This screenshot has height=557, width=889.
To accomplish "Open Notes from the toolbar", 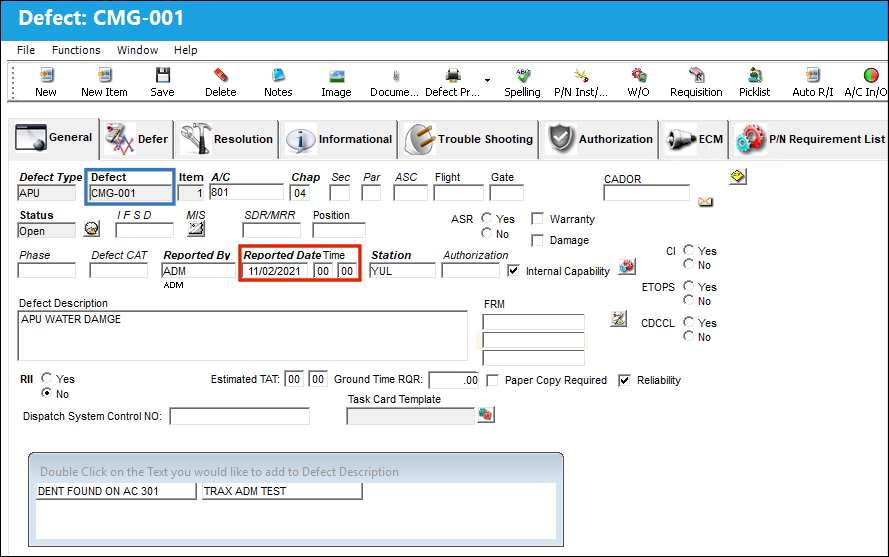I will click(x=278, y=82).
